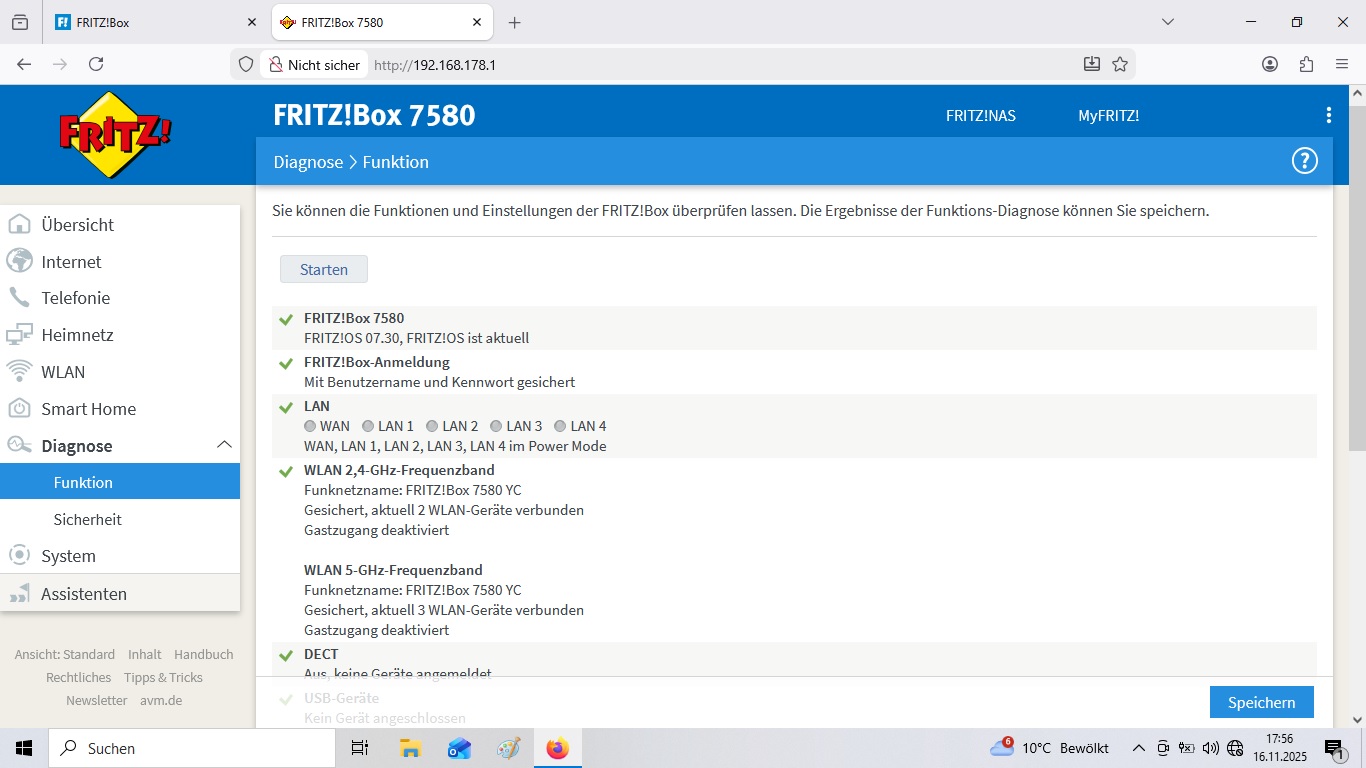Open the tab list view icon at the top left
This screenshot has height=768, width=1366.
[20, 22]
